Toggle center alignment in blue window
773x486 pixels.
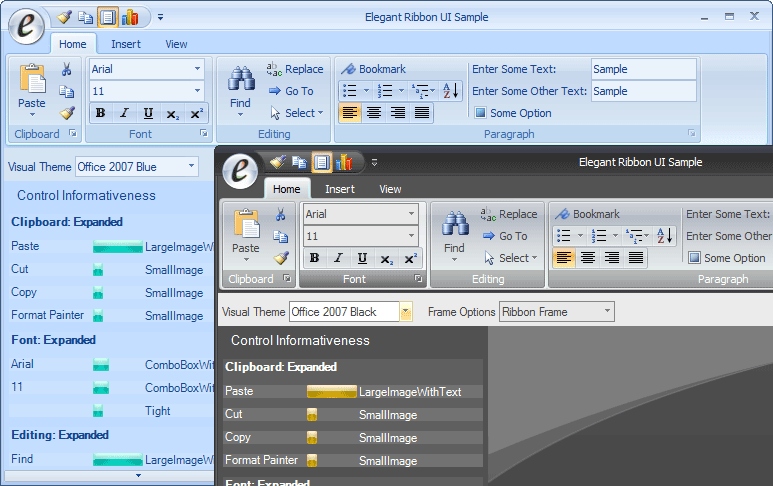(374, 113)
